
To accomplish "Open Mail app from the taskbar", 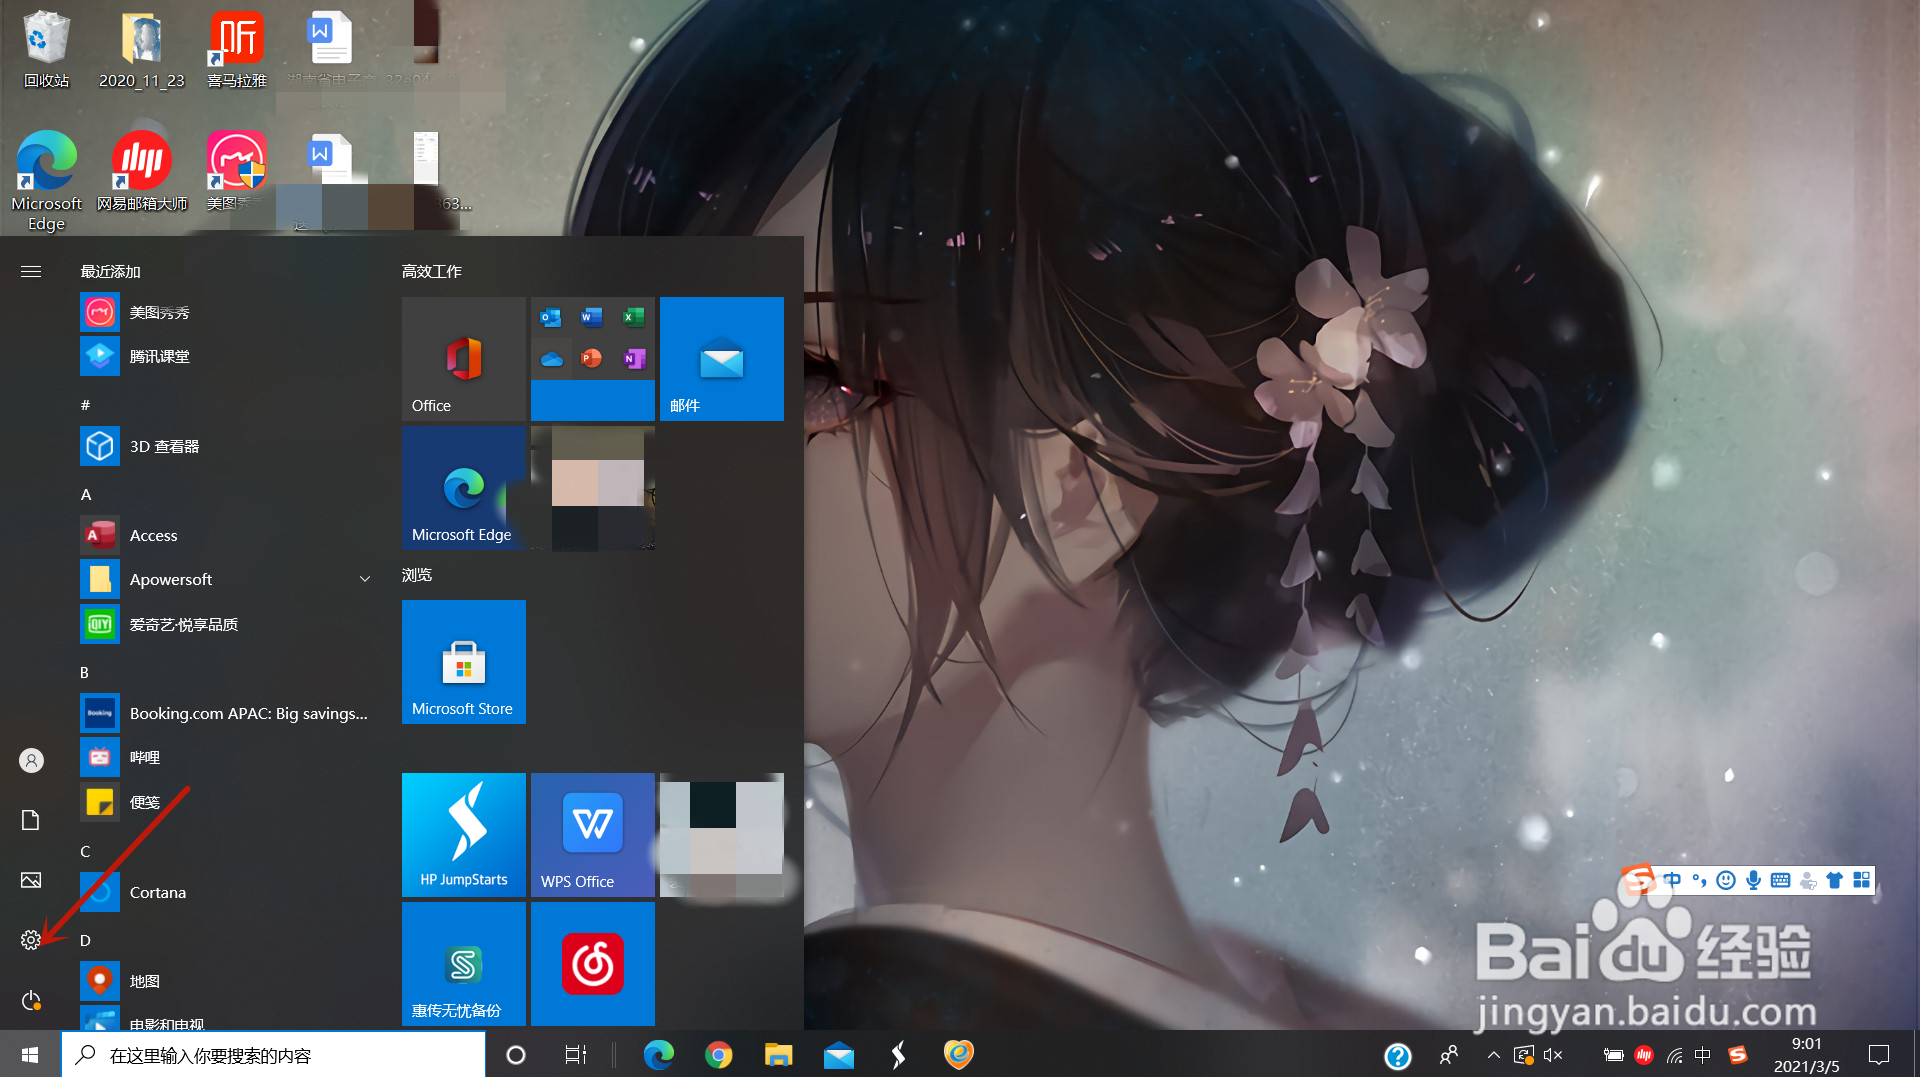I will [839, 1055].
